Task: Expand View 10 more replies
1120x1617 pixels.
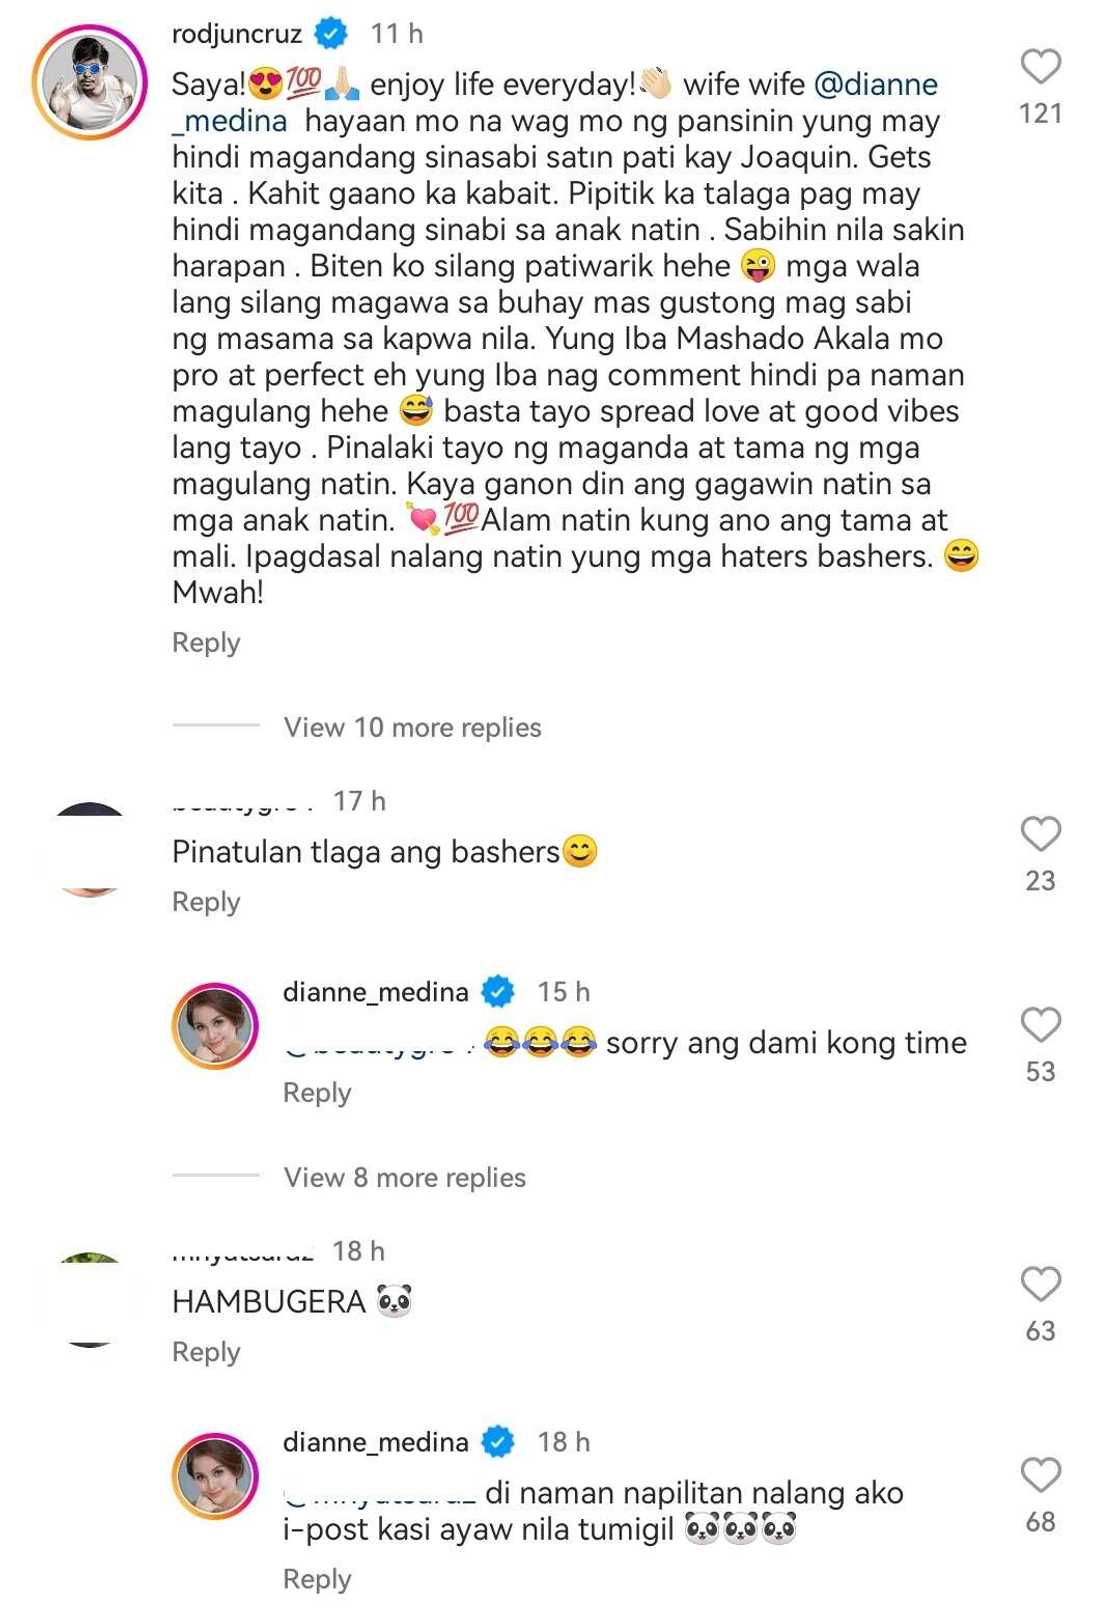Action: (412, 727)
